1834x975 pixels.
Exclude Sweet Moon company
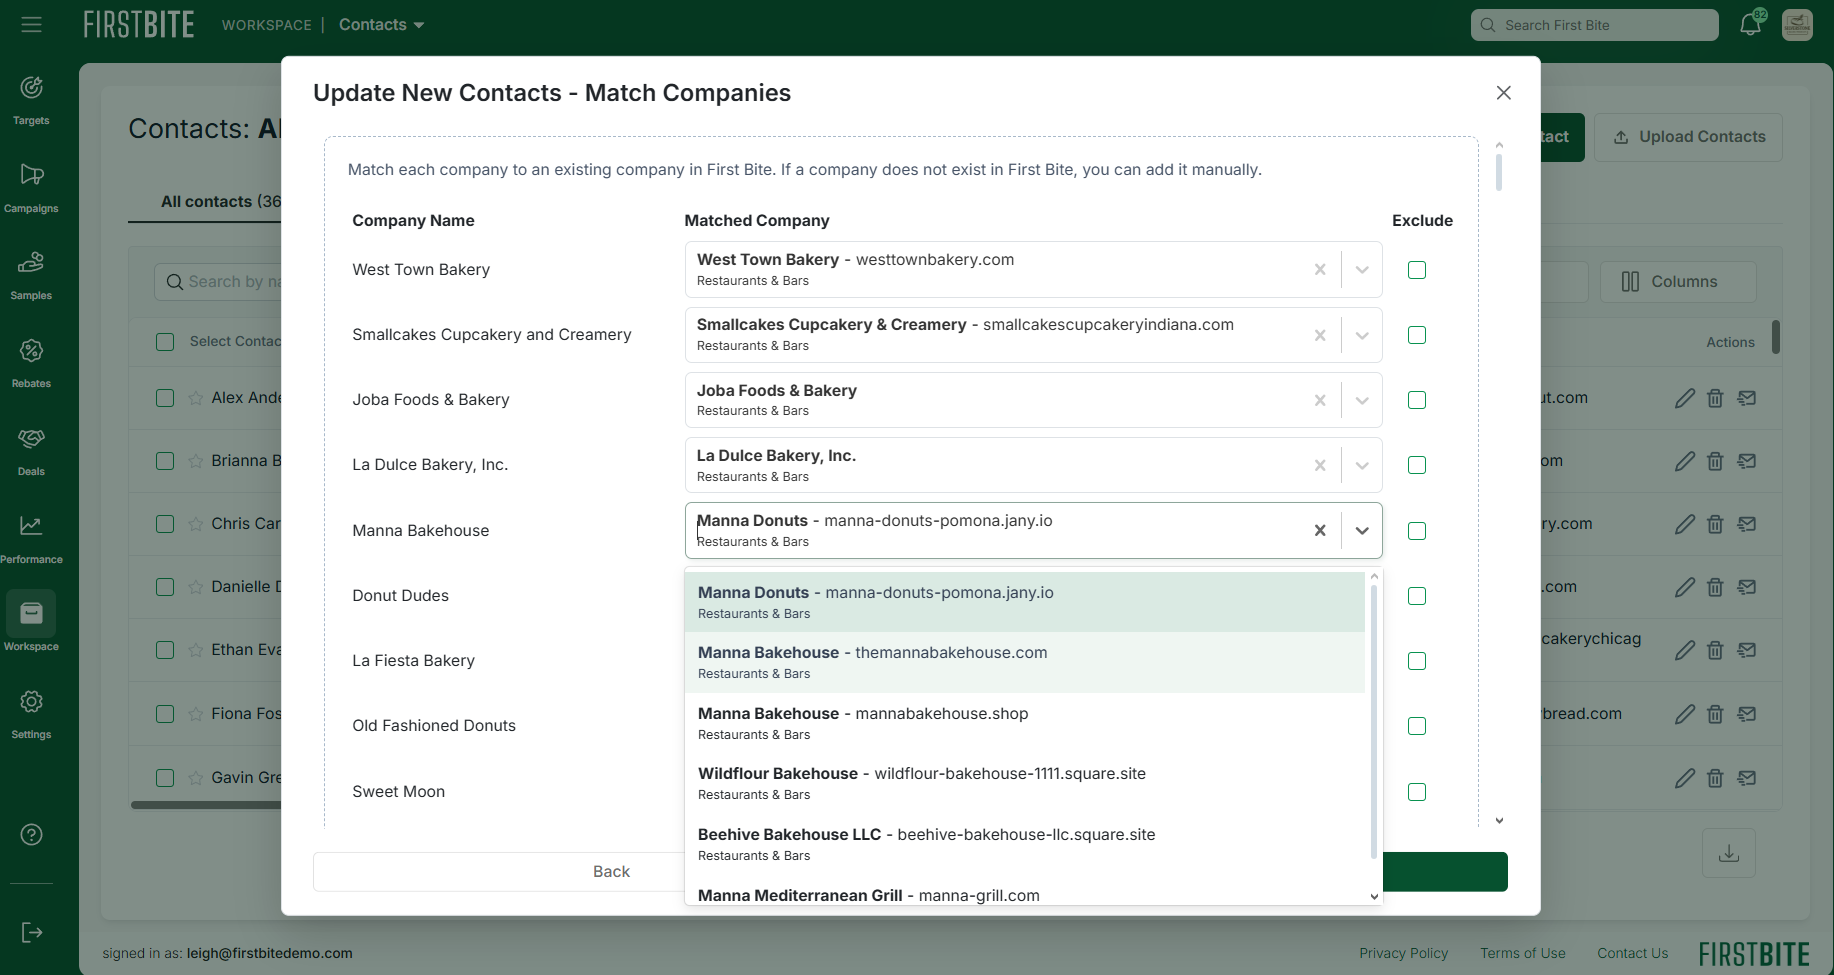[1417, 792]
